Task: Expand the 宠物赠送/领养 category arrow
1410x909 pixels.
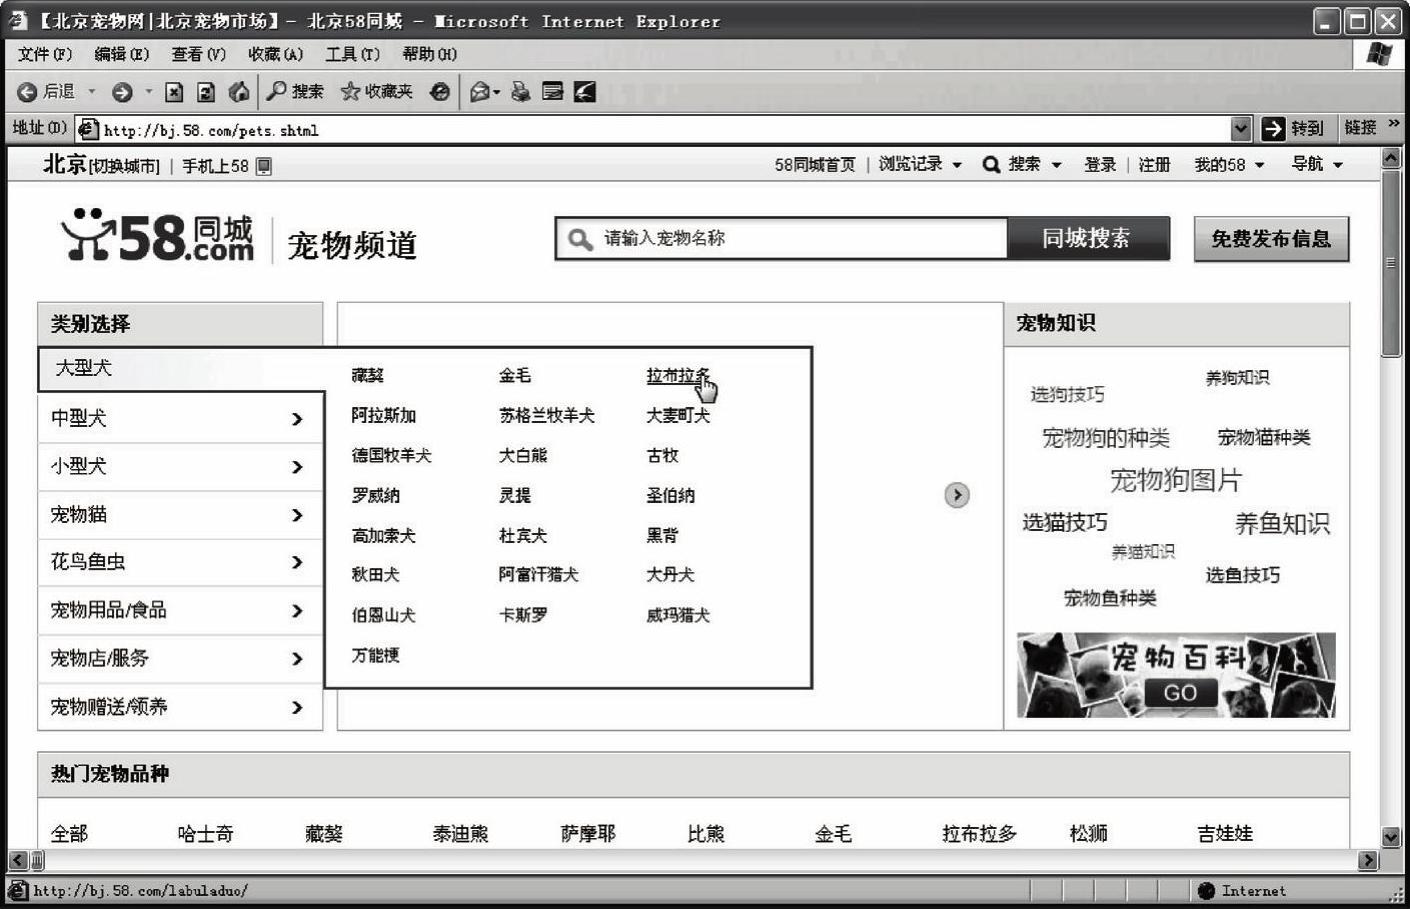Action: (297, 708)
